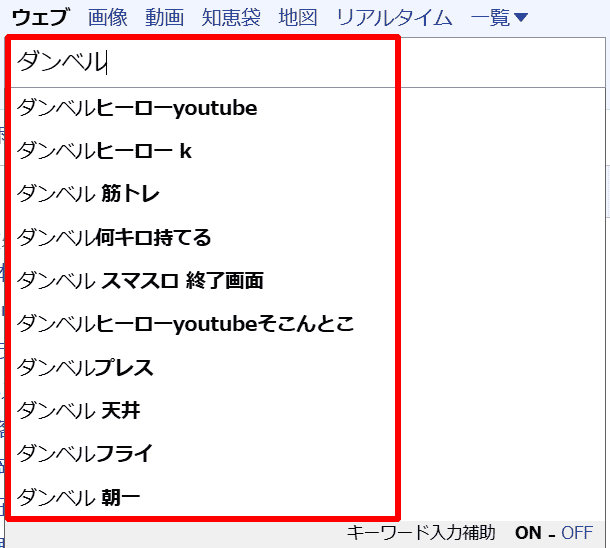Click the ダンベル 朝一 suggestion
Image resolution: width=610 pixels, height=548 pixels.
79,497
